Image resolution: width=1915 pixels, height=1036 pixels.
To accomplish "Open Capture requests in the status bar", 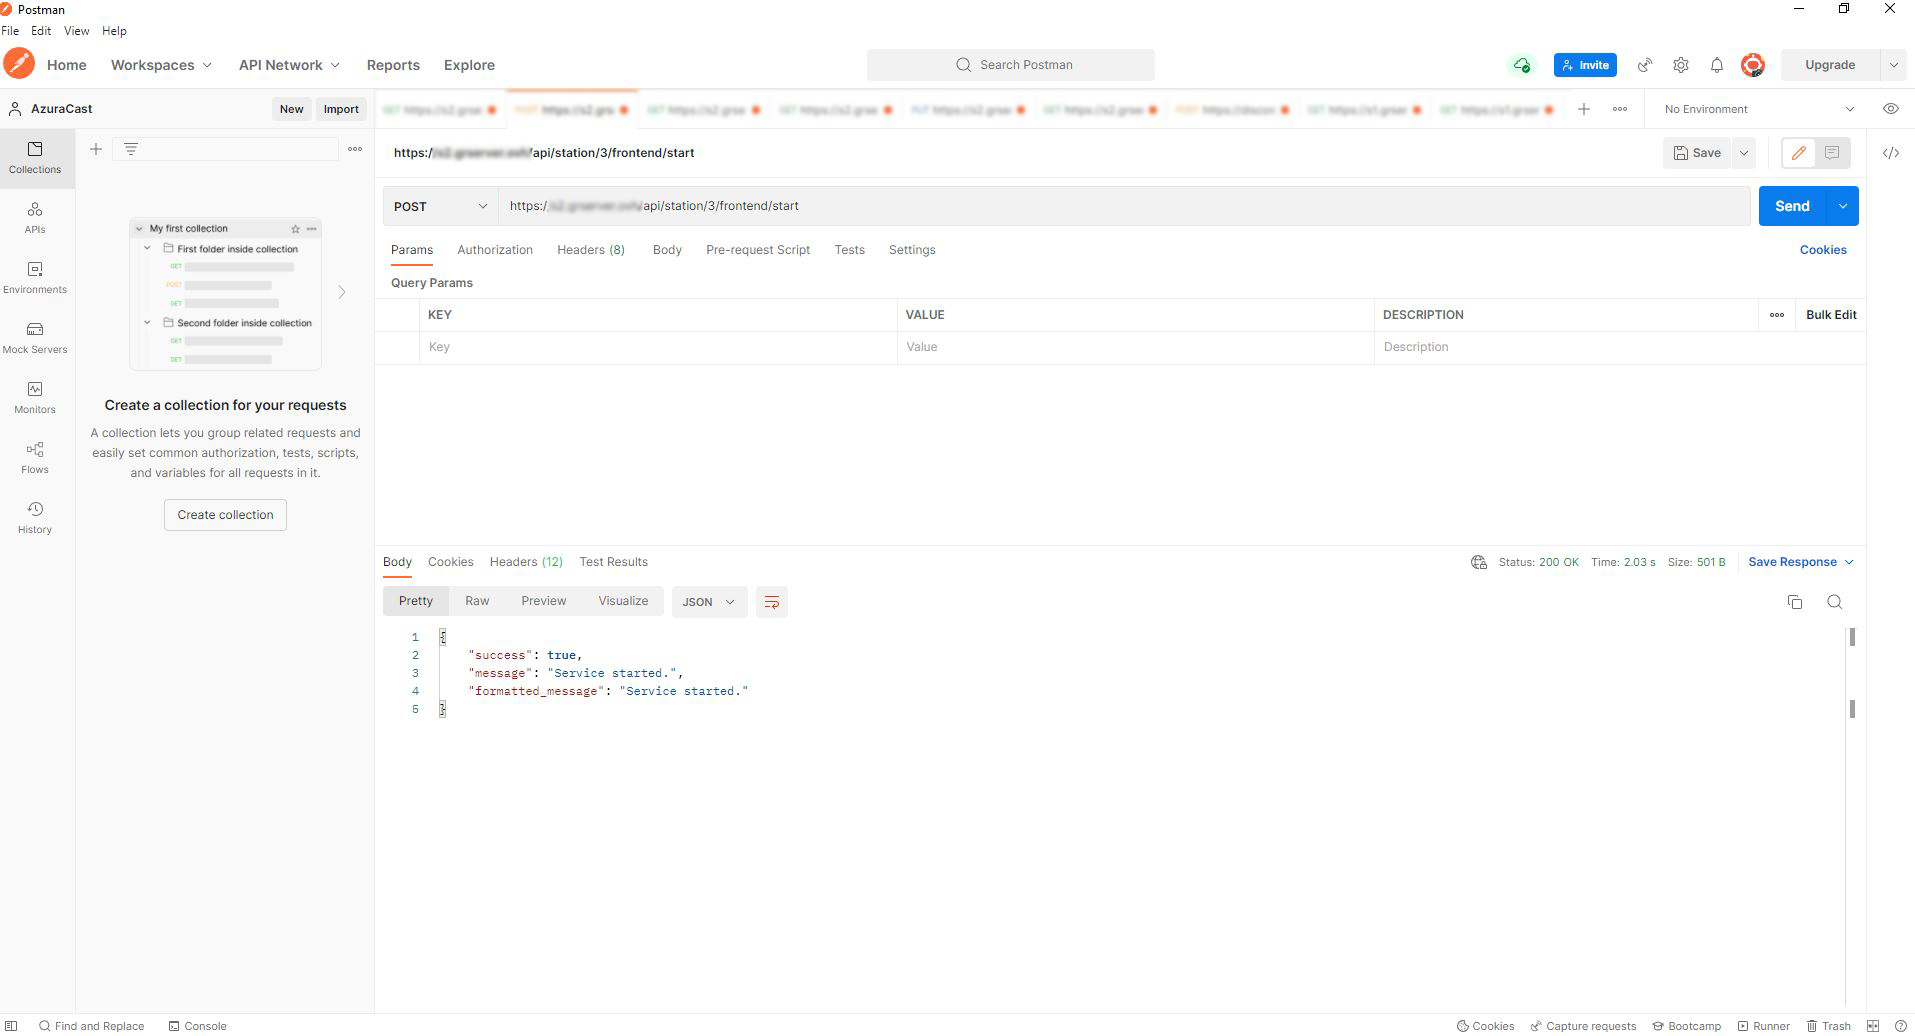I will (x=1584, y=1025).
